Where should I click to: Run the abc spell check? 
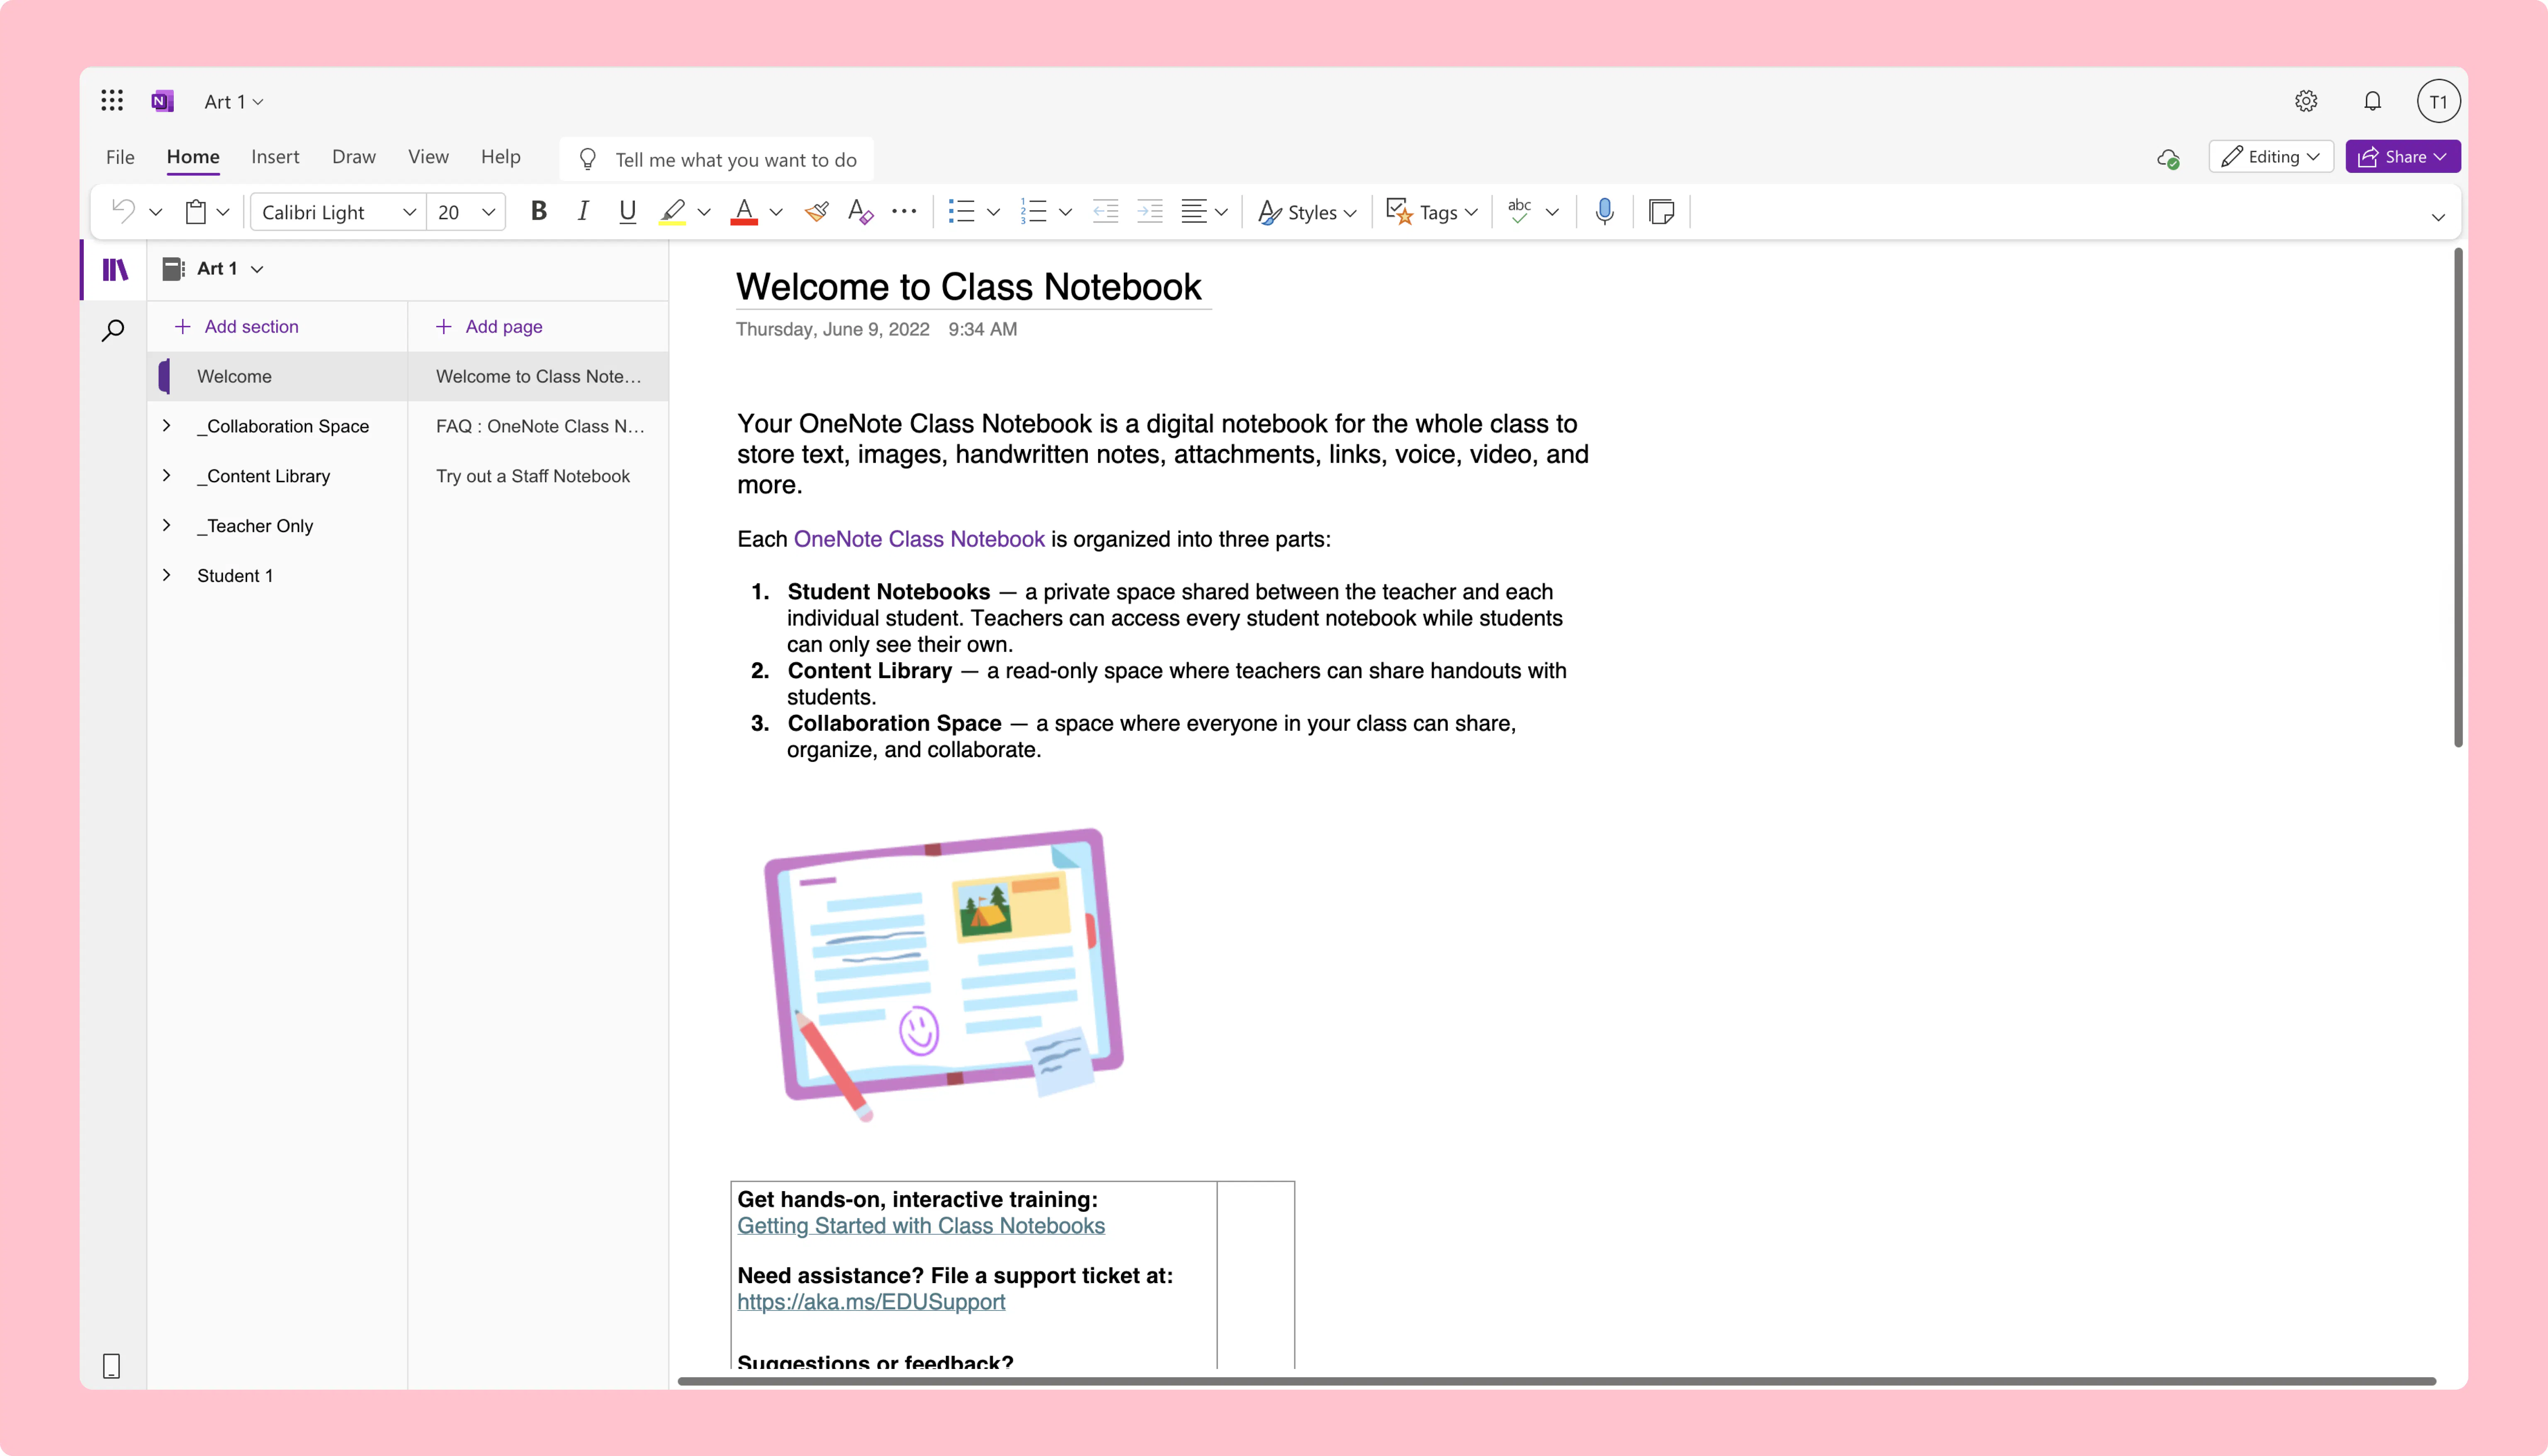click(x=1519, y=211)
